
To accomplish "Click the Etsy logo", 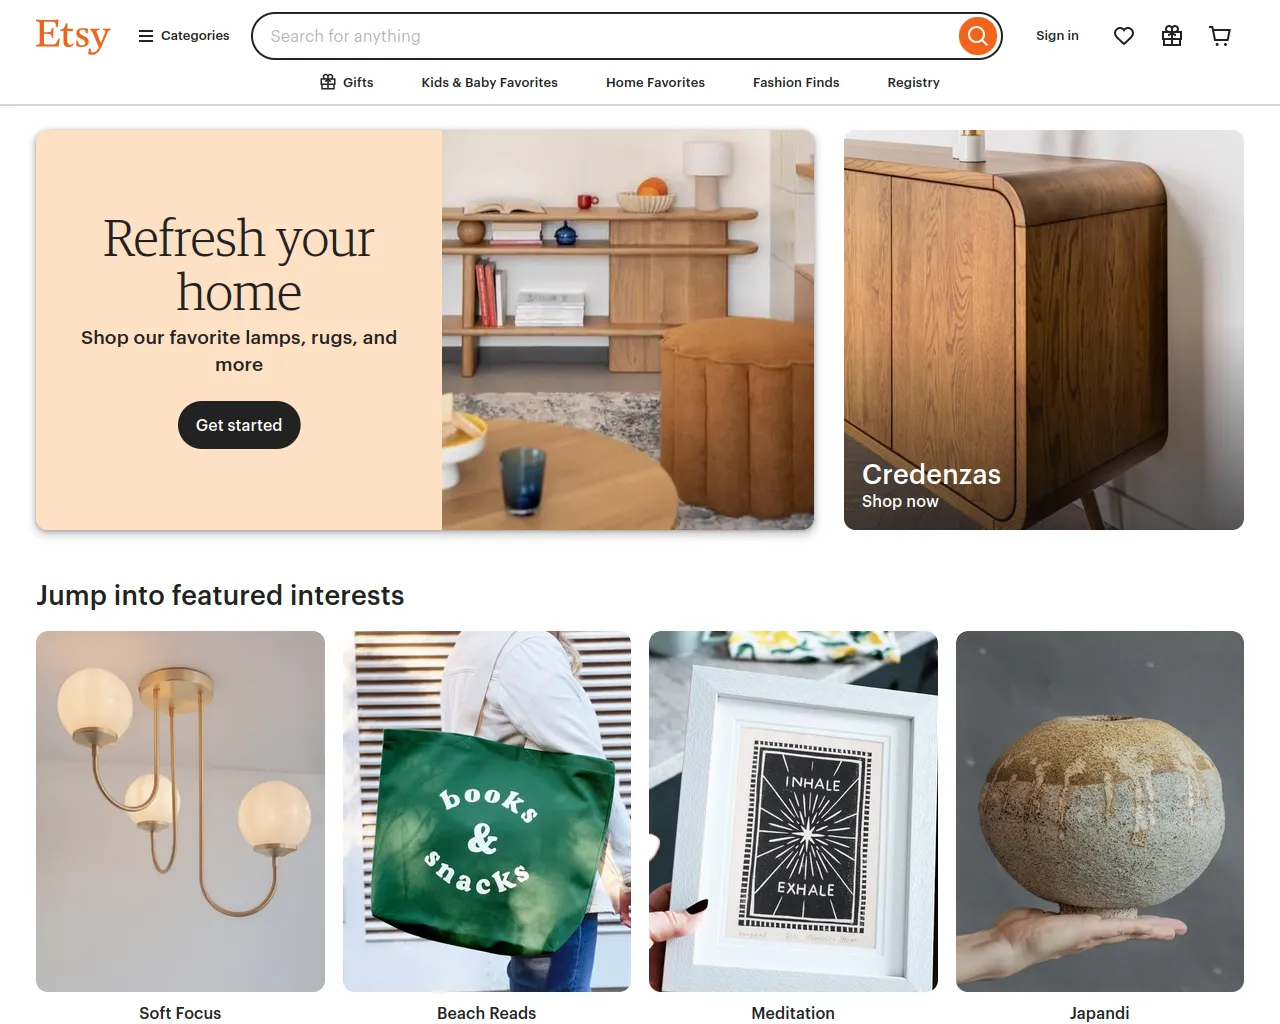I will (73, 36).
